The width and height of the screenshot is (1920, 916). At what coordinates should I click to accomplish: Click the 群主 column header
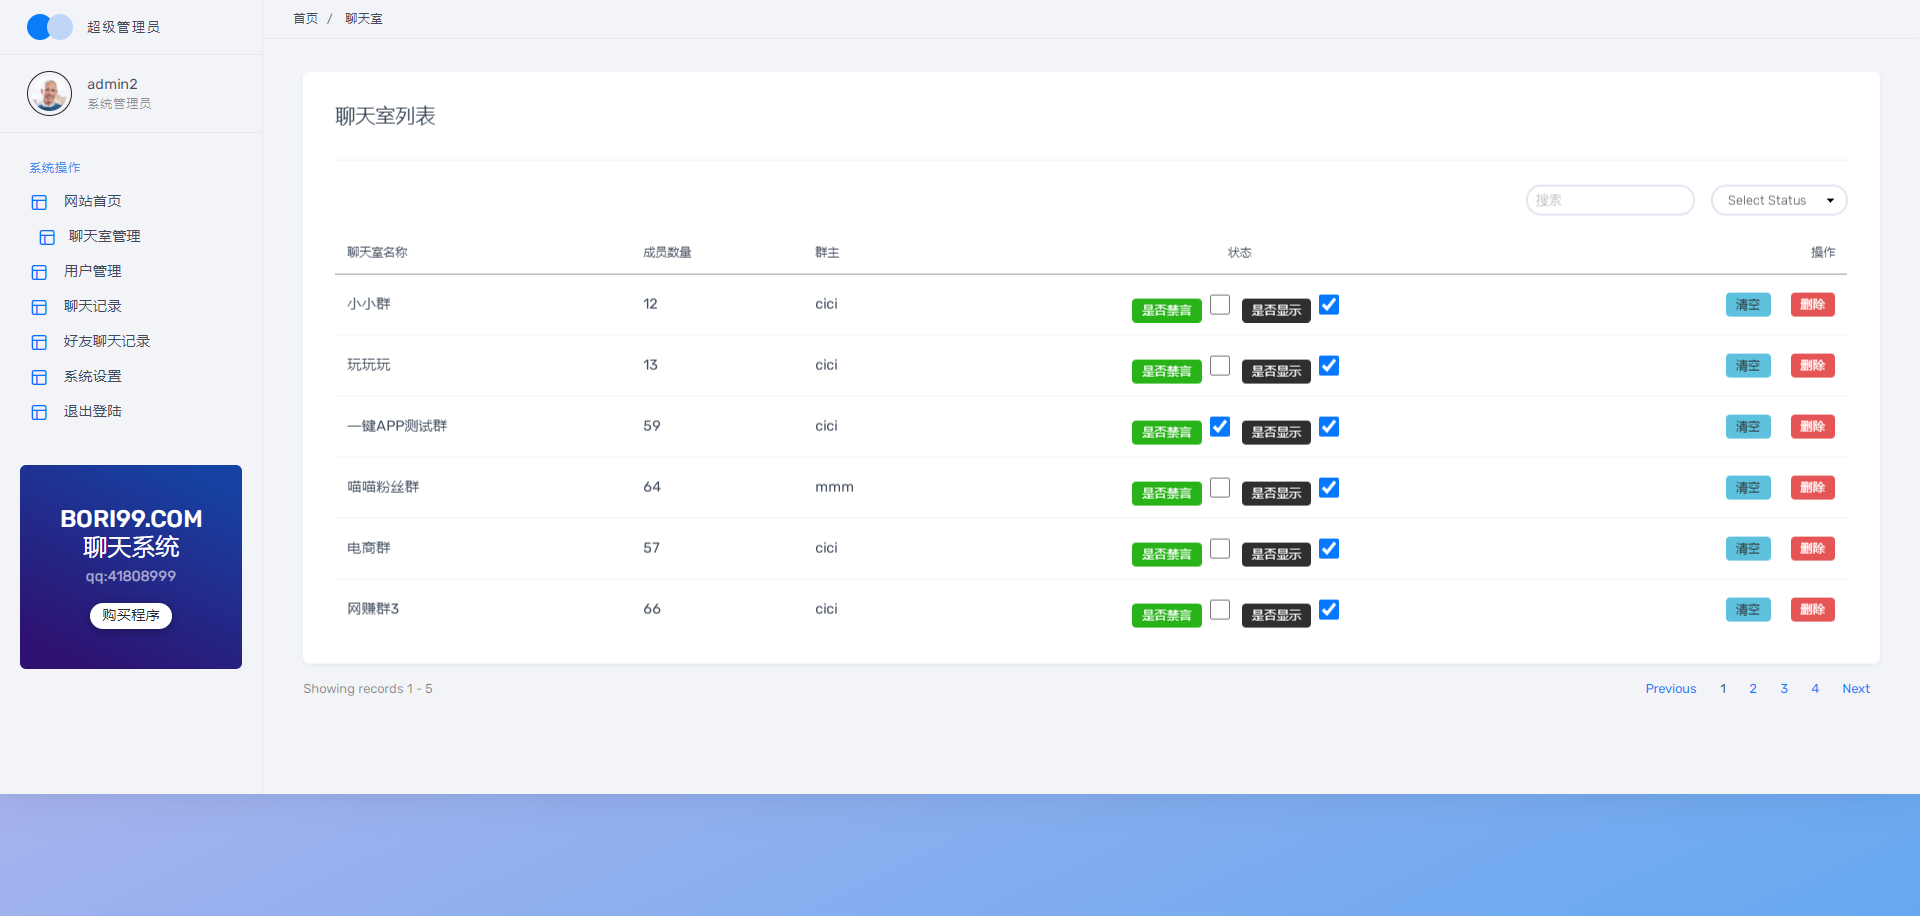[827, 253]
